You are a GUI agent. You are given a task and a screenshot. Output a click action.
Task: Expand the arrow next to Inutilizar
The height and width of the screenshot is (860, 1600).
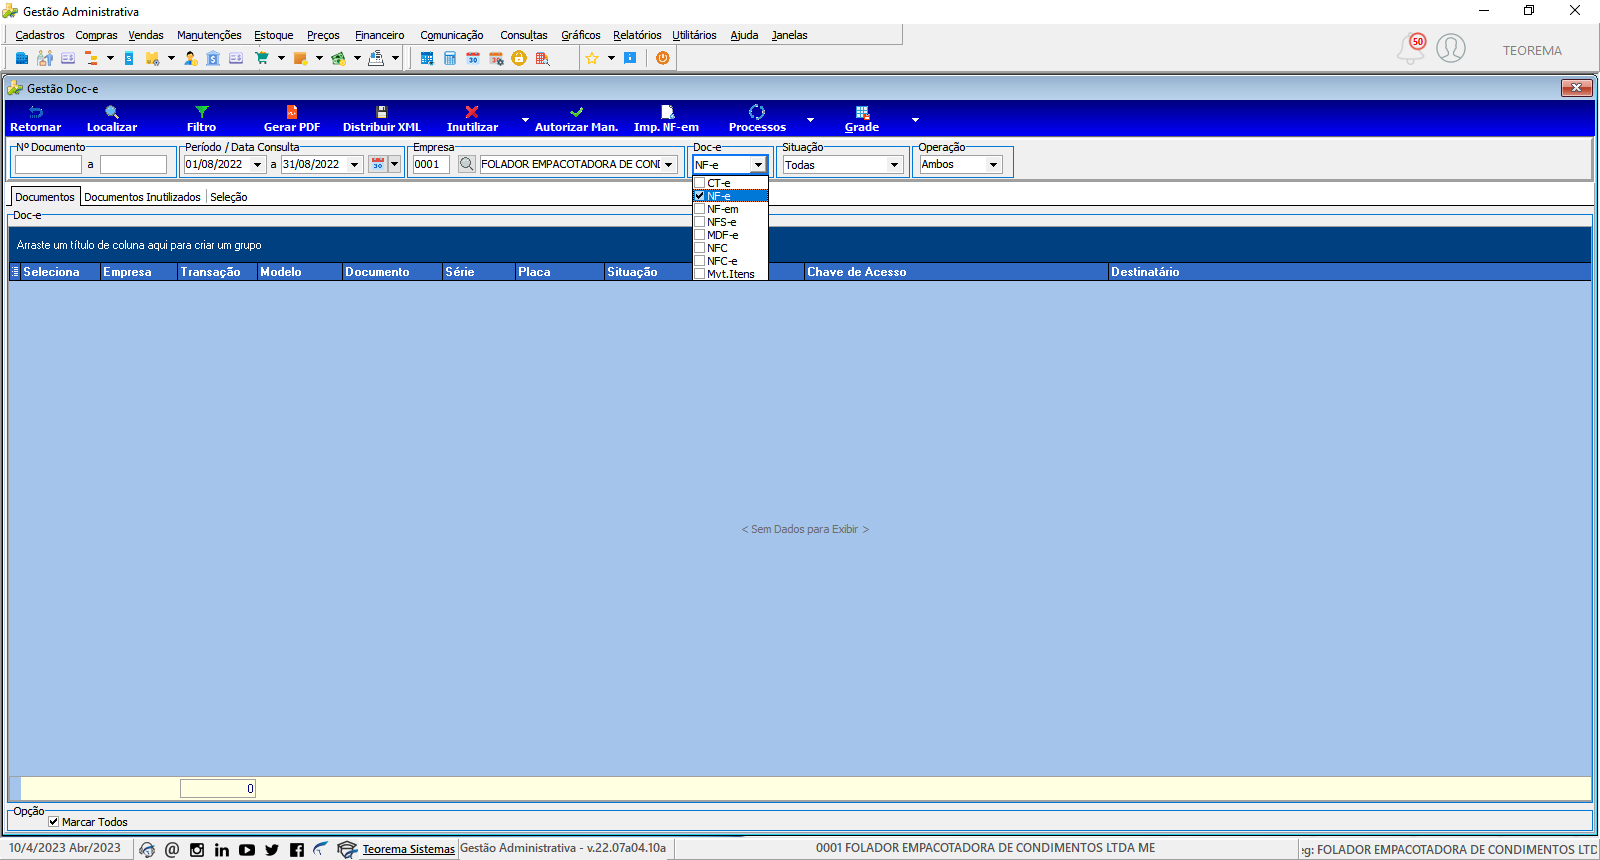click(525, 120)
